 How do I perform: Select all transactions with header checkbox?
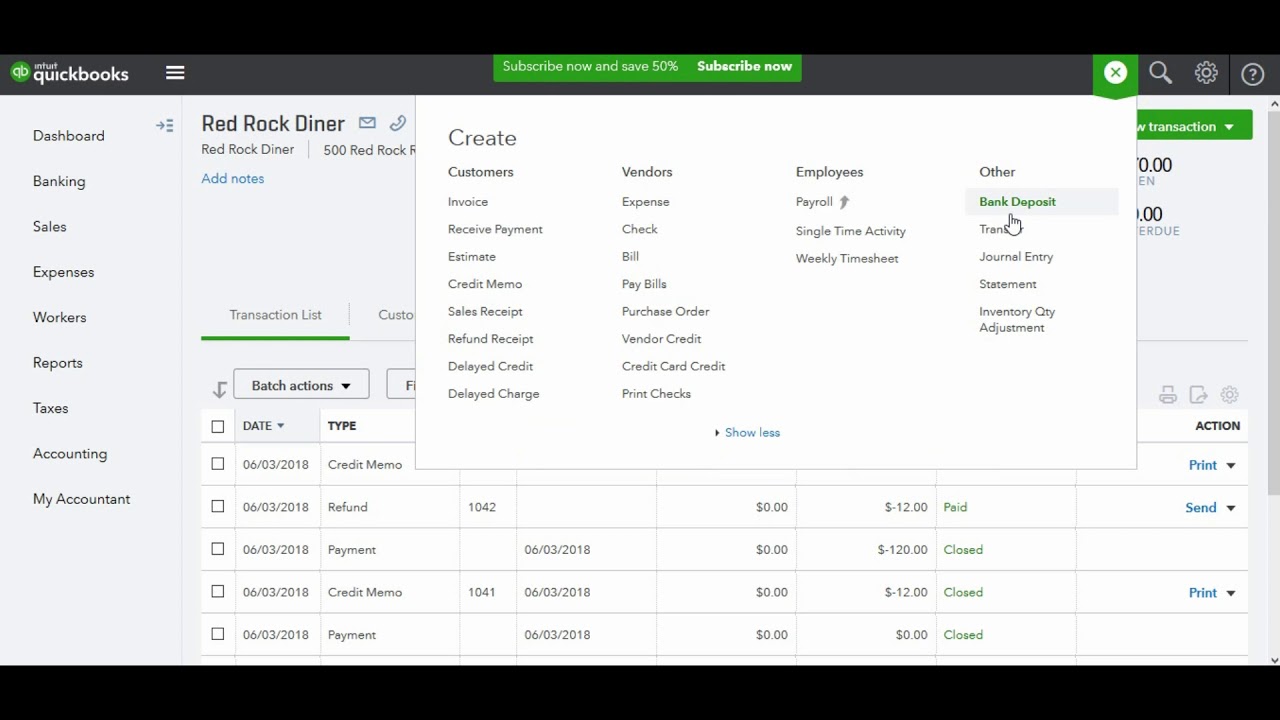(218, 426)
